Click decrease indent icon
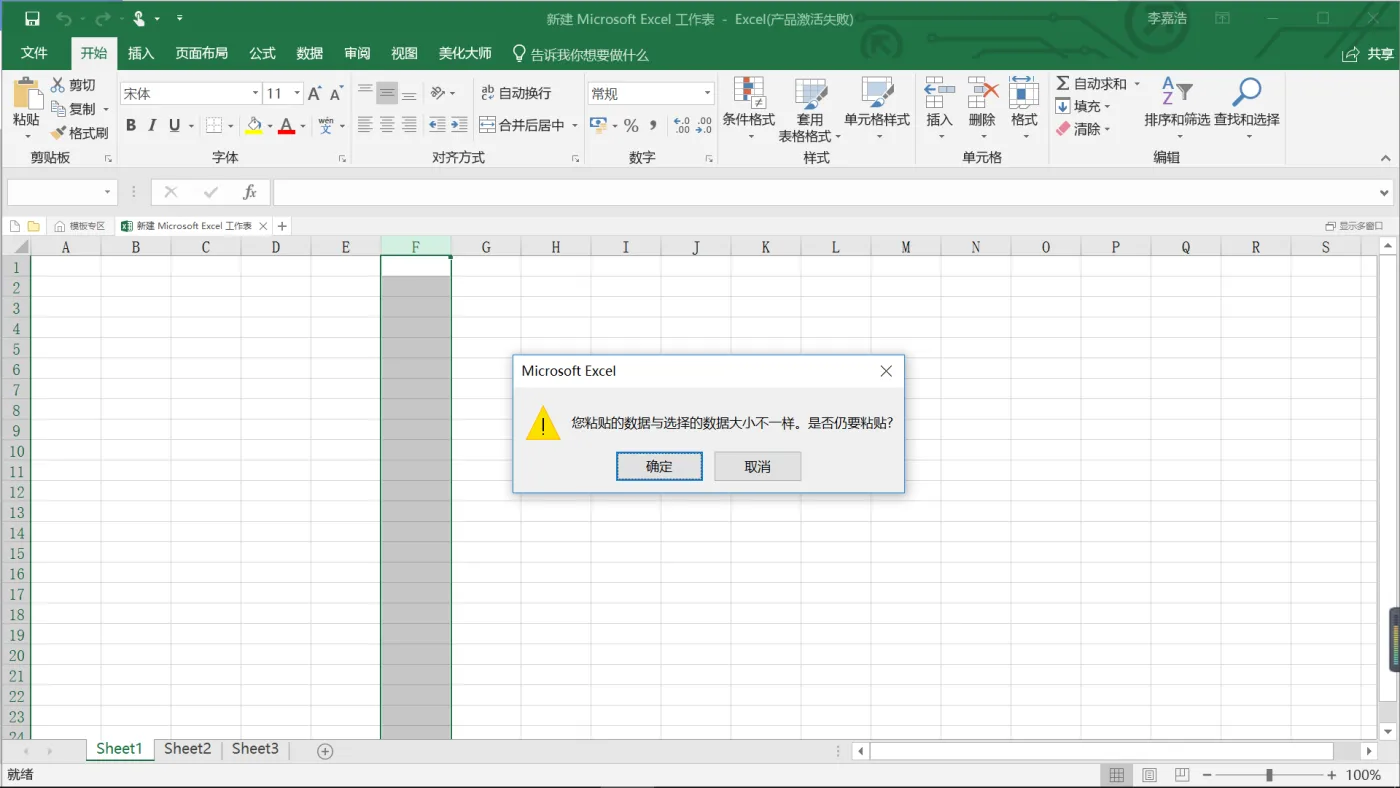Image resolution: width=1400 pixels, height=788 pixels. click(437, 125)
